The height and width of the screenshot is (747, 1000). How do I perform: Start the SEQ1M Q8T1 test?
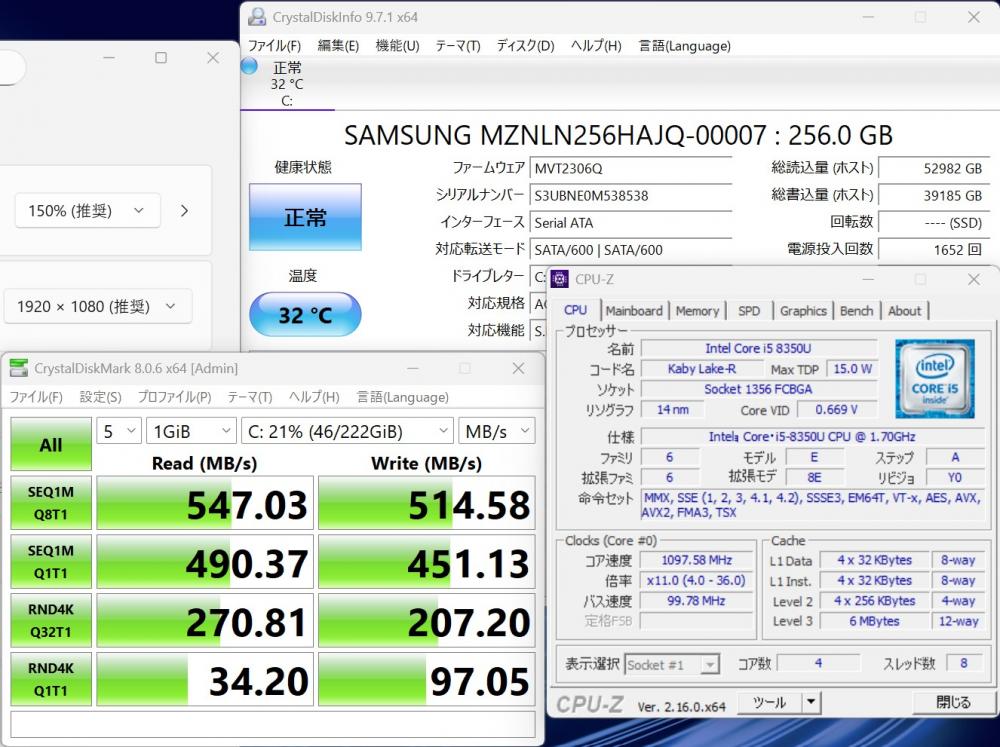point(51,503)
